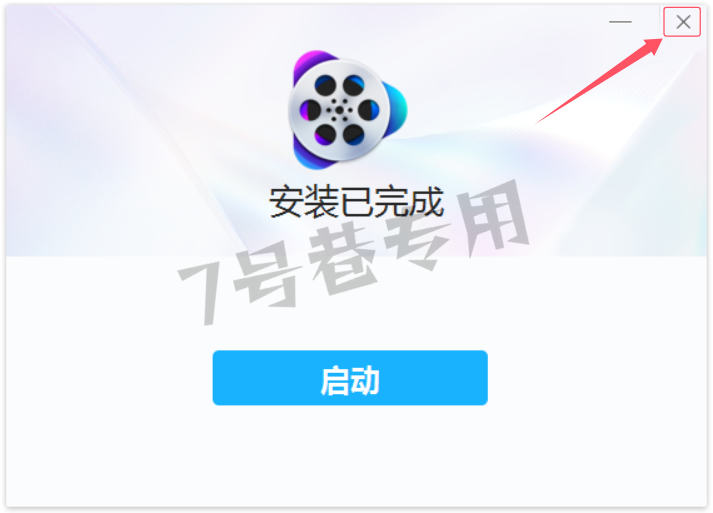The width and height of the screenshot is (713, 513).
Task: Close the installer window with X
Action: (683, 22)
